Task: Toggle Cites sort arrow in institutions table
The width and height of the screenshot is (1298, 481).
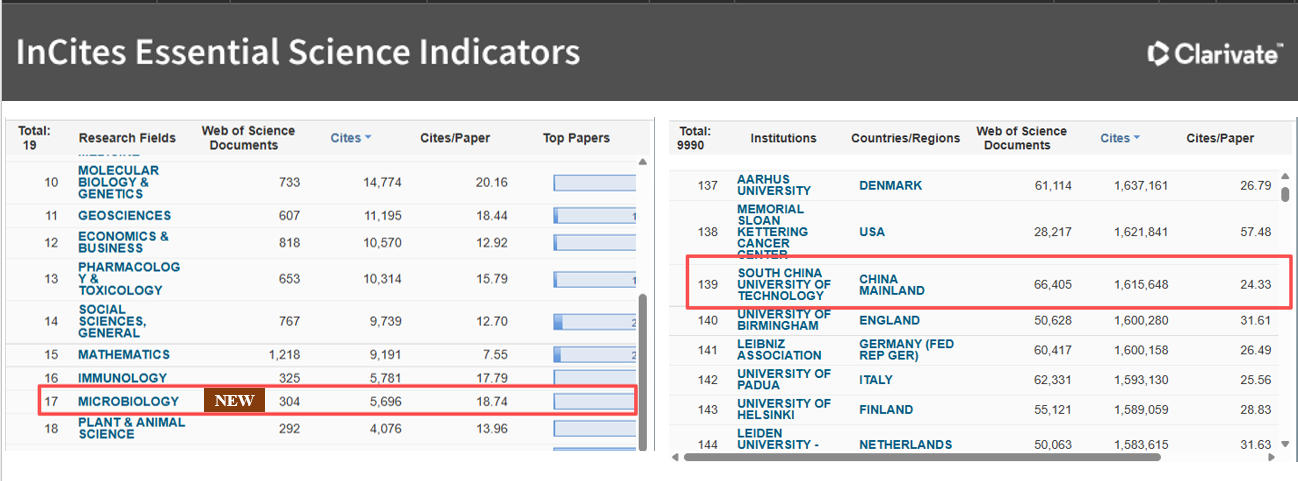Action: (x=1135, y=138)
